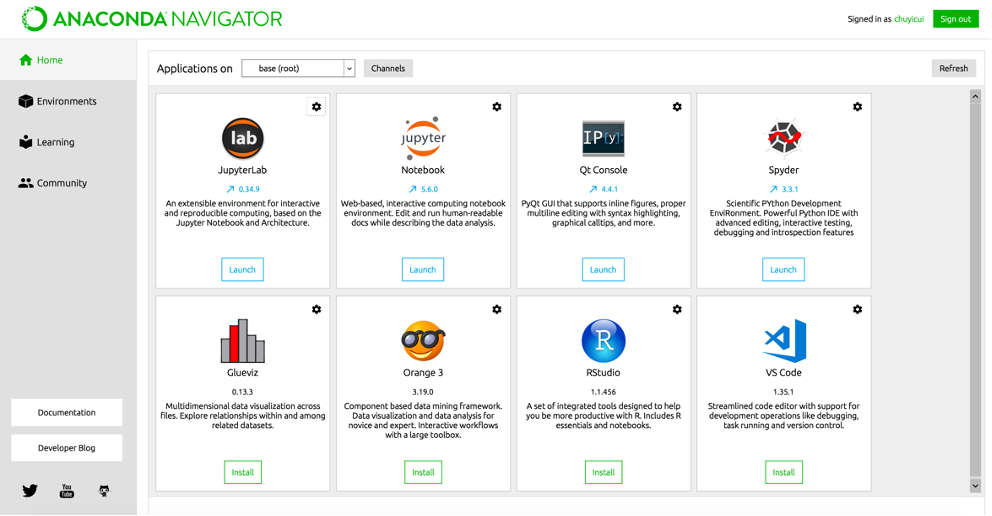
Task: Open the Qt Console gear options
Action: point(677,107)
